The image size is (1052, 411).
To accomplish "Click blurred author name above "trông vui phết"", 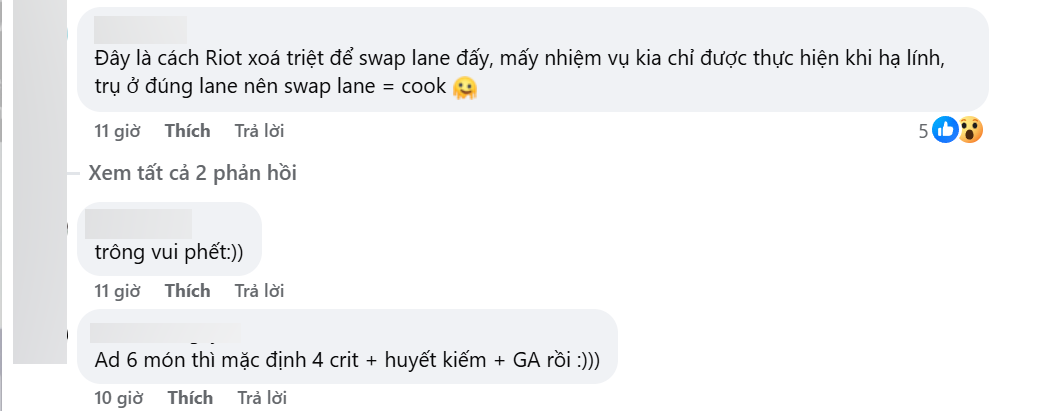I will click(x=138, y=222).
